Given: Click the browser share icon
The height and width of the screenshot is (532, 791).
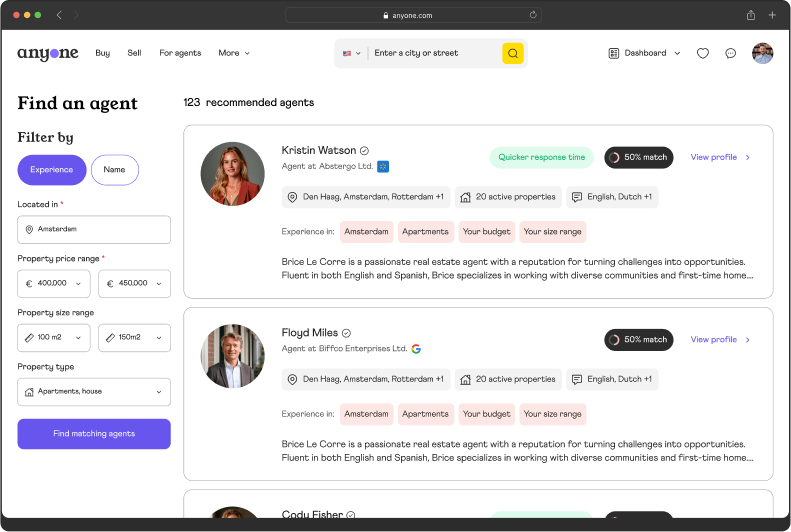Looking at the screenshot, I should 750,15.
